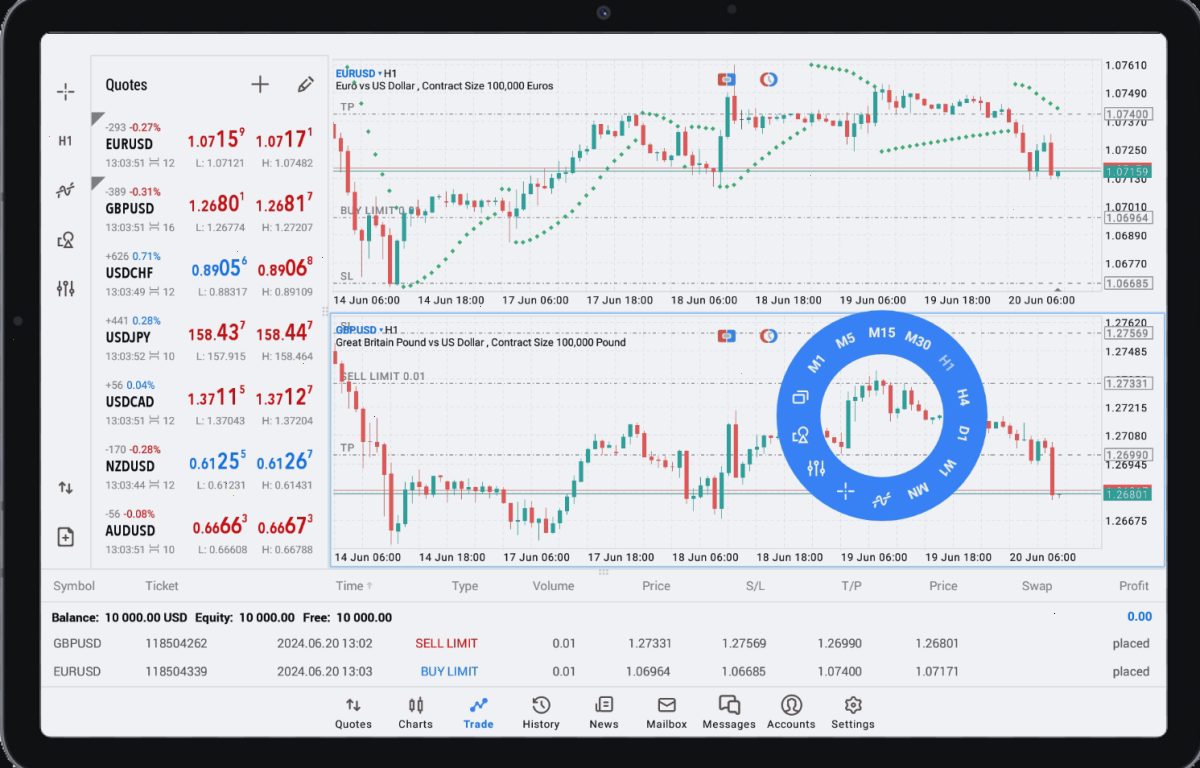Open the Quotes tab icon in the bottom bar

click(353, 705)
